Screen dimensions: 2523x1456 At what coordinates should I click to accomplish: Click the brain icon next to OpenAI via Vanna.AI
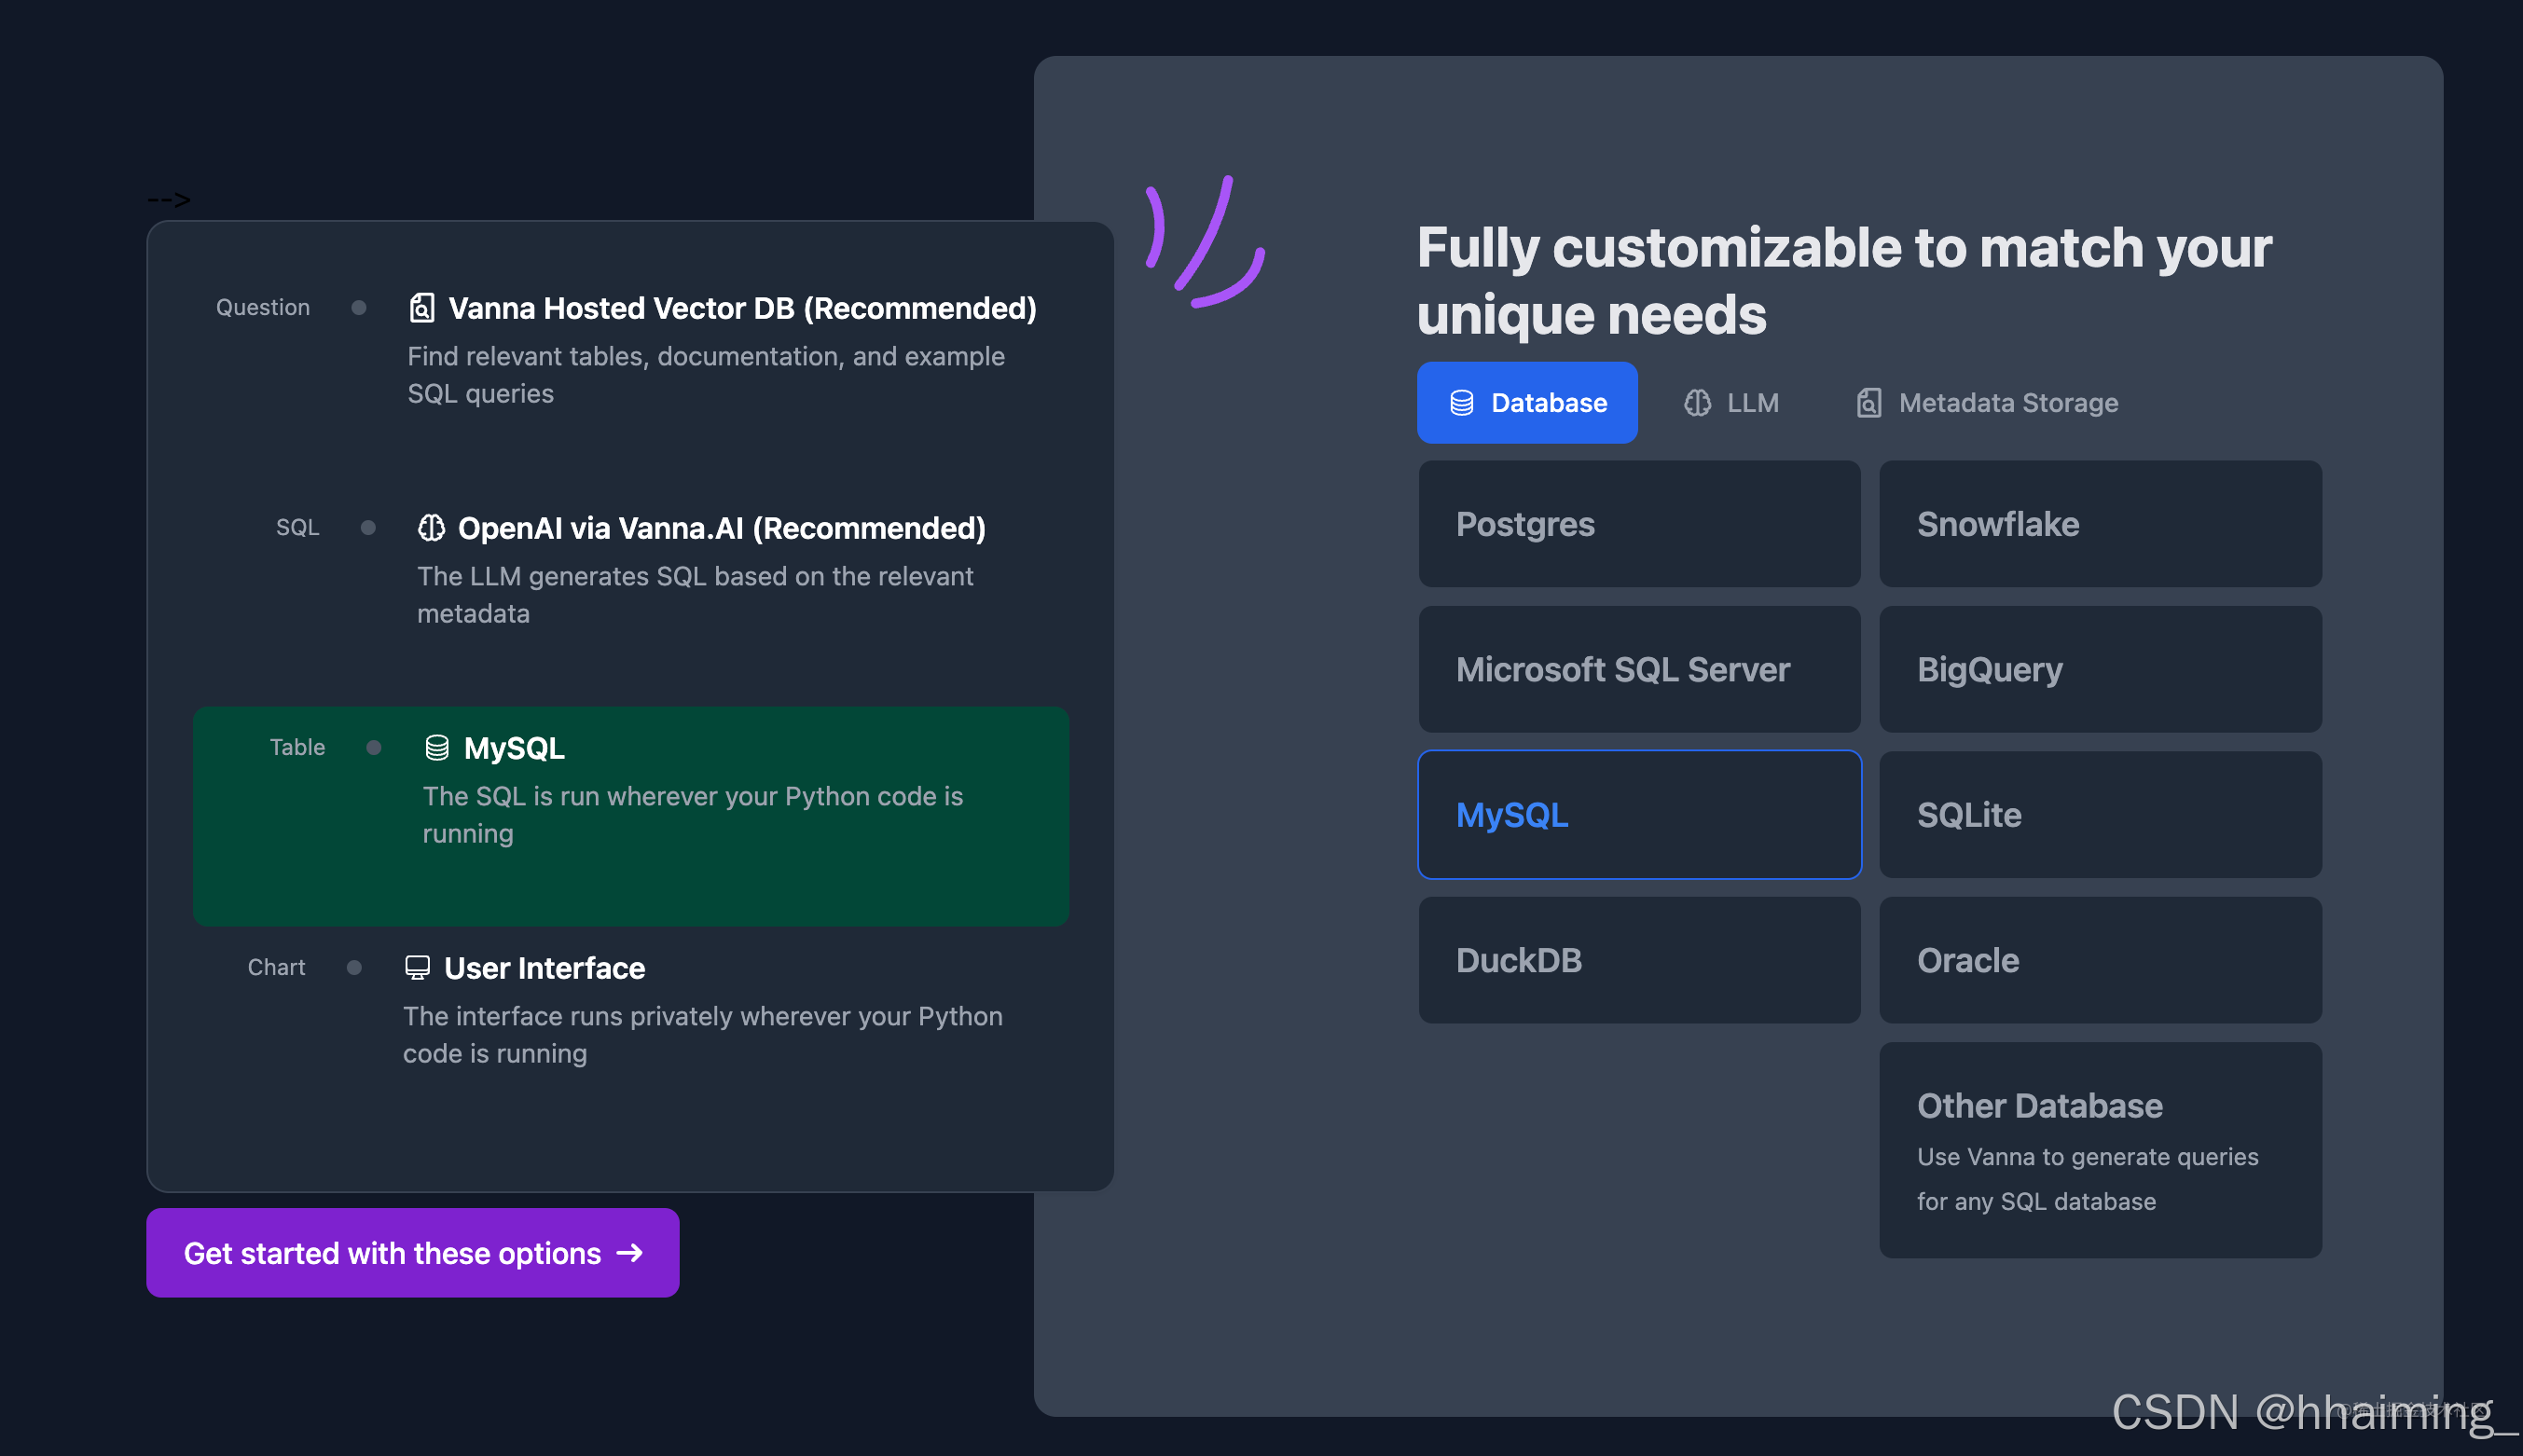click(431, 528)
